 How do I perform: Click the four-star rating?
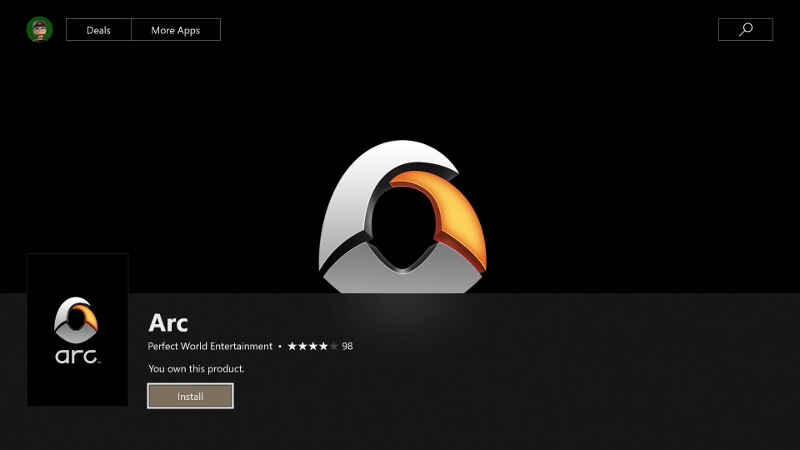tap(313, 346)
